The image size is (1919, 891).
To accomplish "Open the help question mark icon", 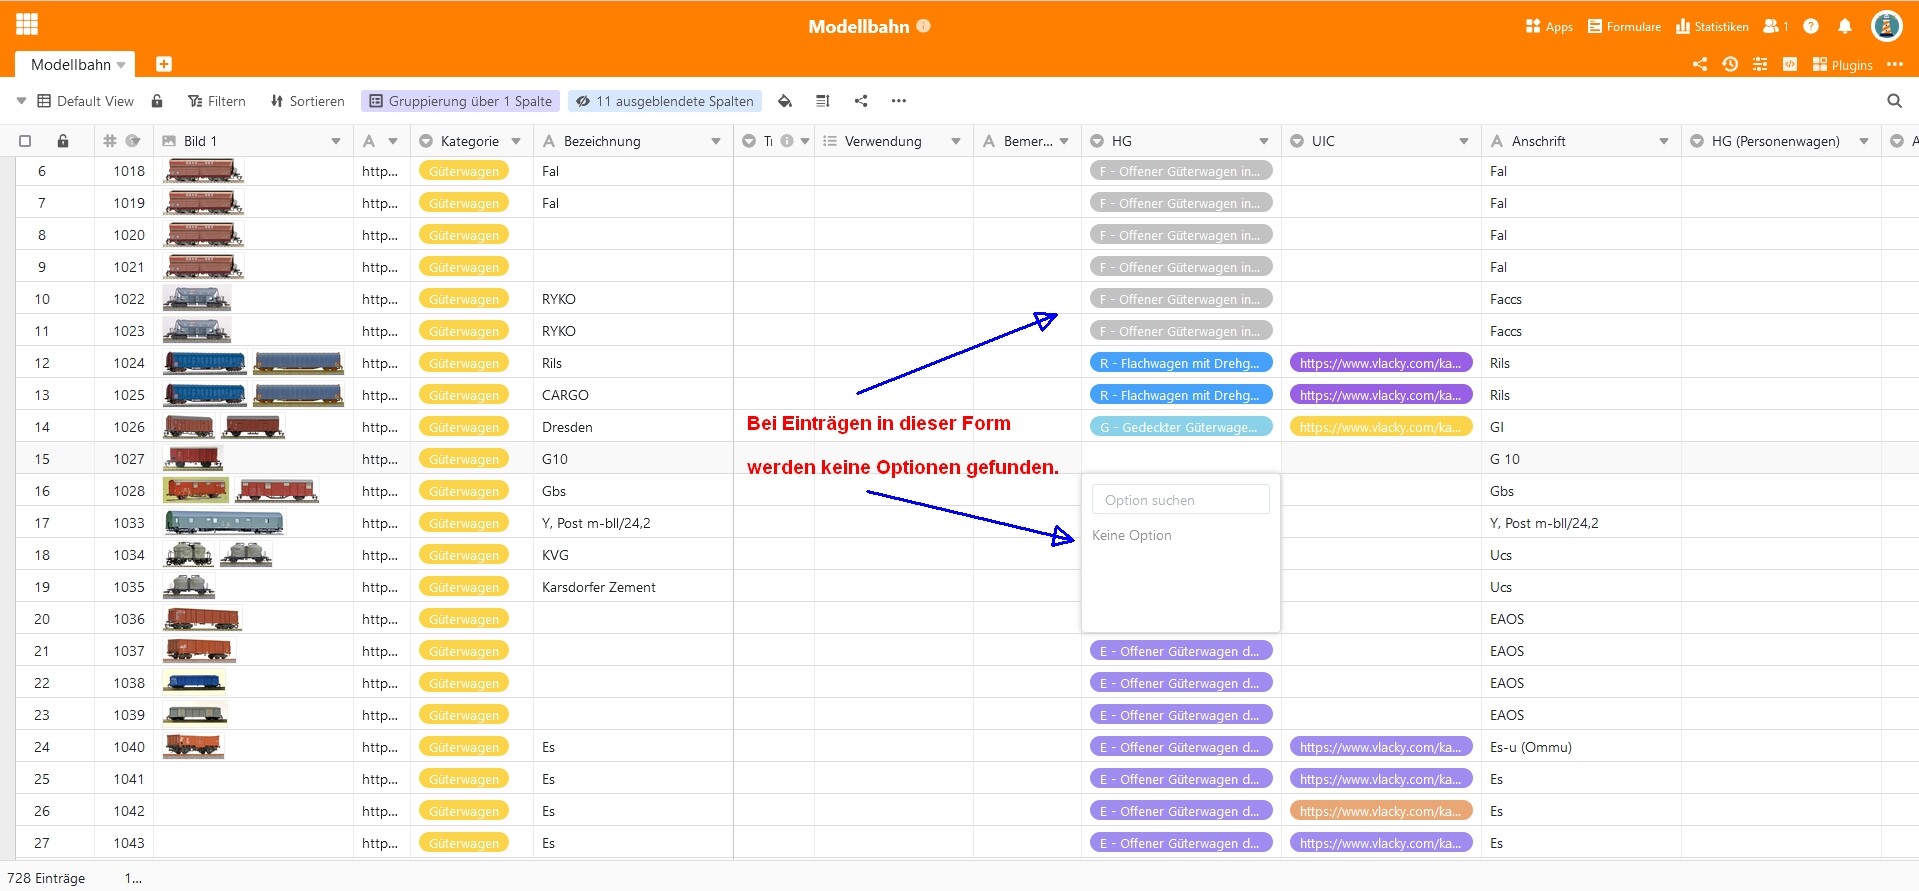I will coord(1811,27).
